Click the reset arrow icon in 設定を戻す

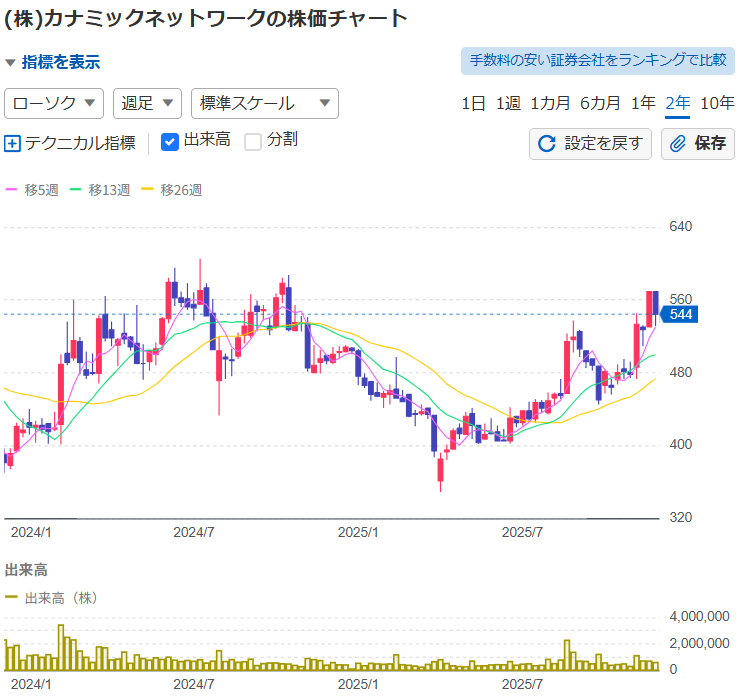[x=547, y=144]
